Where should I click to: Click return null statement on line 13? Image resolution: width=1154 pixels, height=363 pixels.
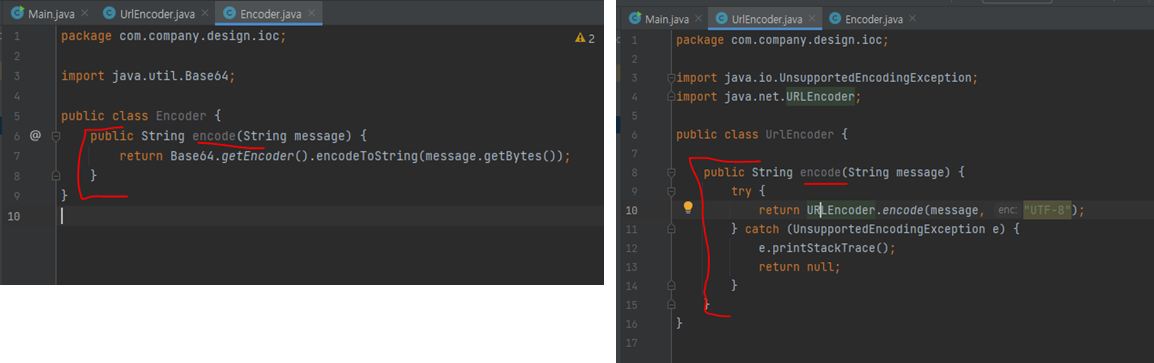point(799,267)
